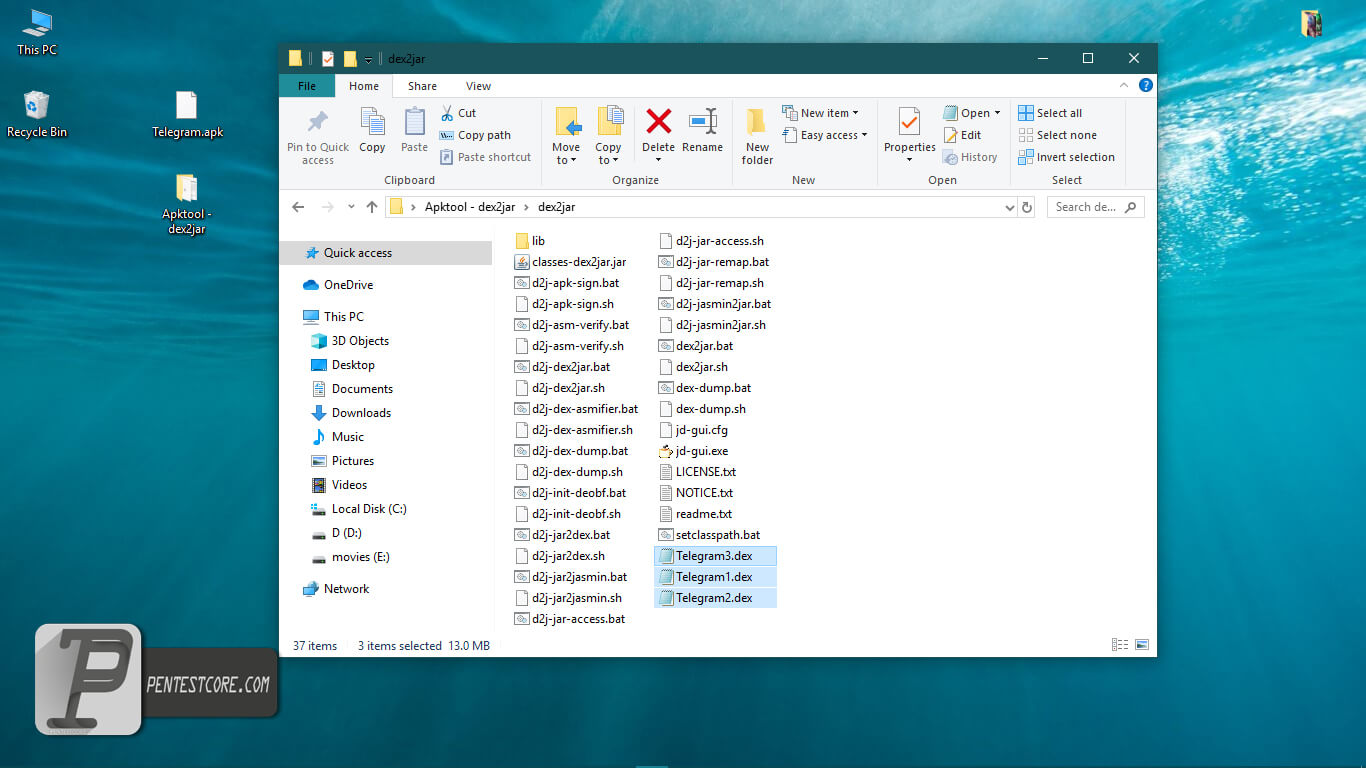
Task: Click the Explorer Help question mark icon
Action: click(x=1146, y=85)
